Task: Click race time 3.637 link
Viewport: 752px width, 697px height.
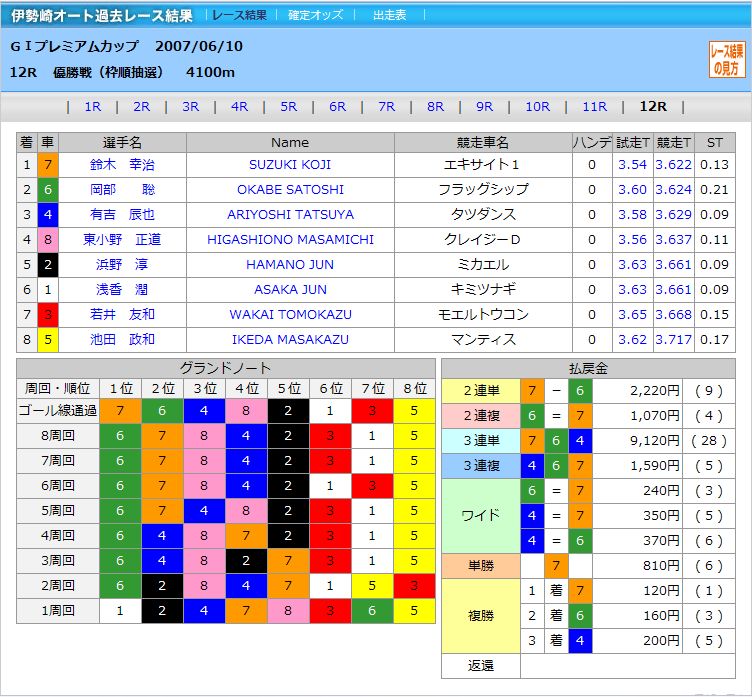Action: (673, 240)
